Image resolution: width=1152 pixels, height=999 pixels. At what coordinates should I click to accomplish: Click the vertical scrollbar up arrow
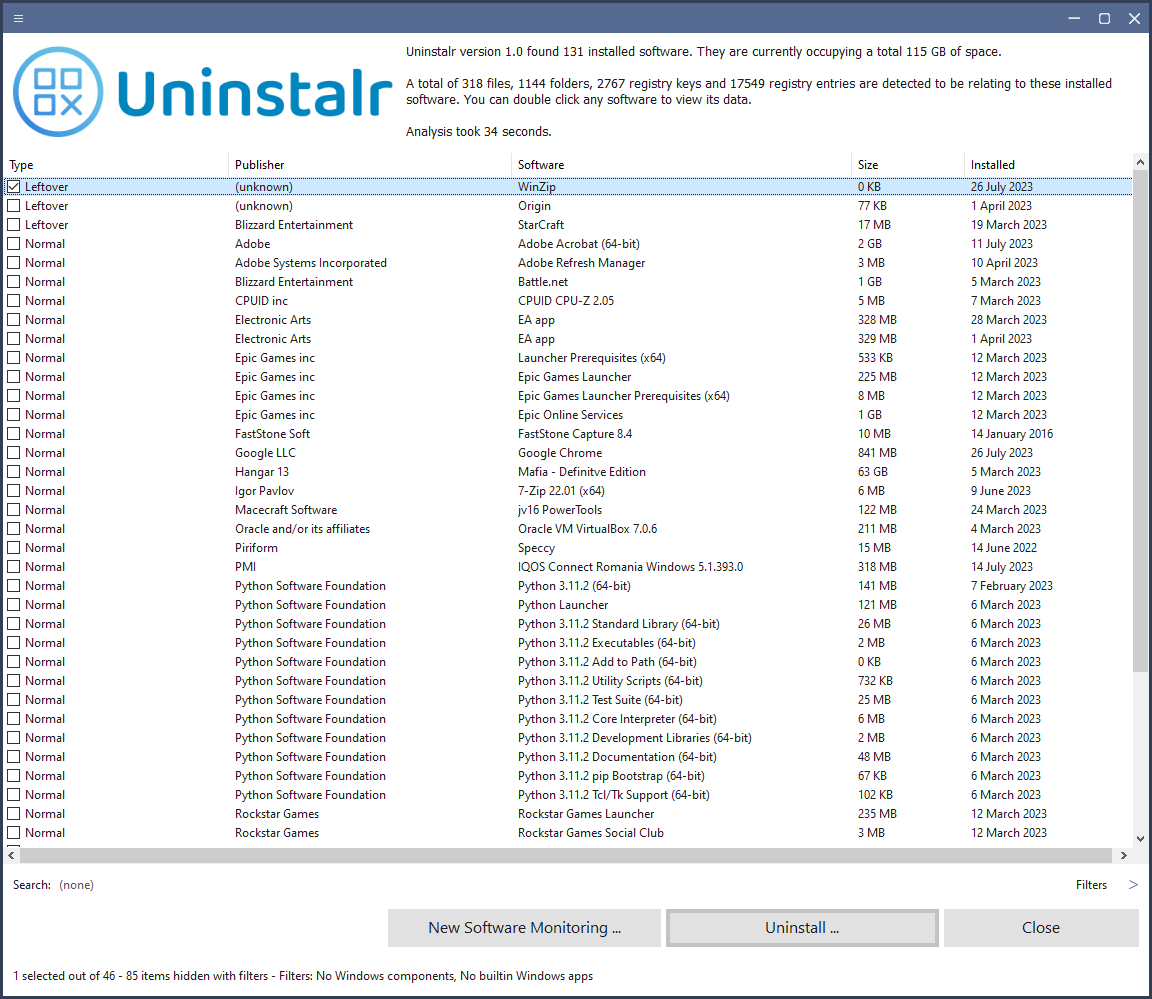[1140, 162]
